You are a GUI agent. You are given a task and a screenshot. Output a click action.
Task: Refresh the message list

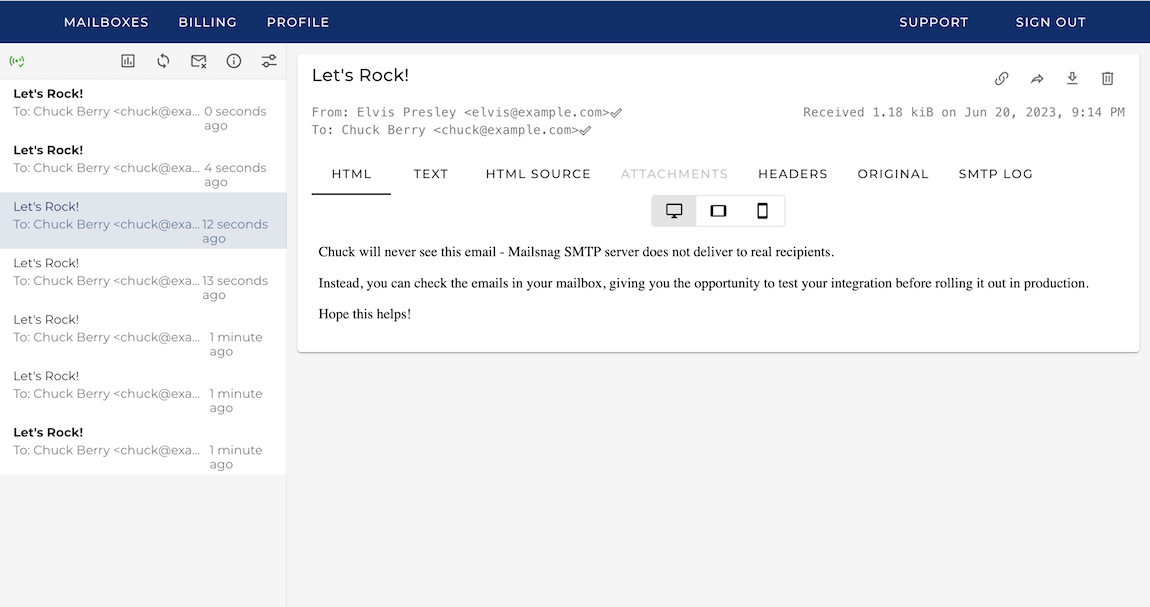pos(163,62)
